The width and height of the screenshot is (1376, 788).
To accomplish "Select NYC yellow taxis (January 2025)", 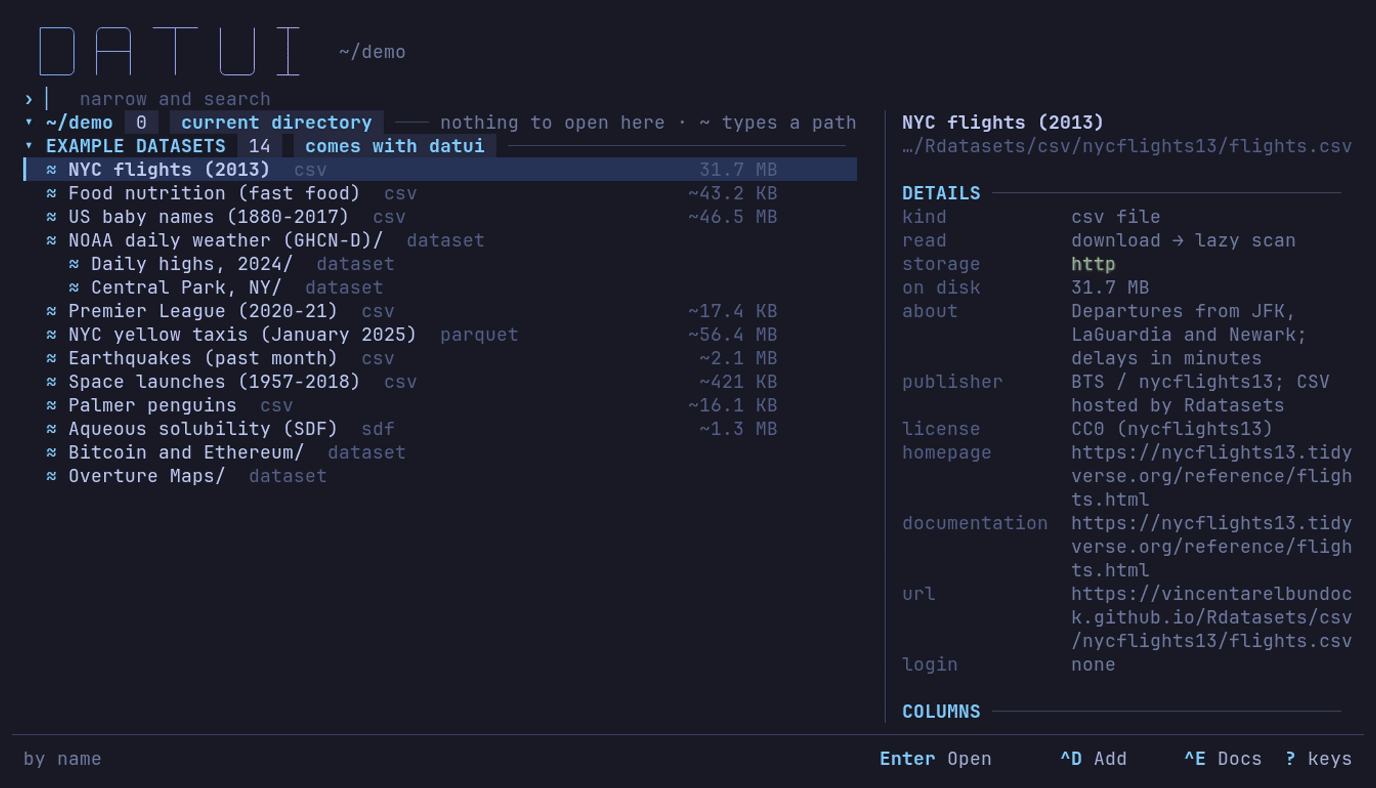I will 440,335.
